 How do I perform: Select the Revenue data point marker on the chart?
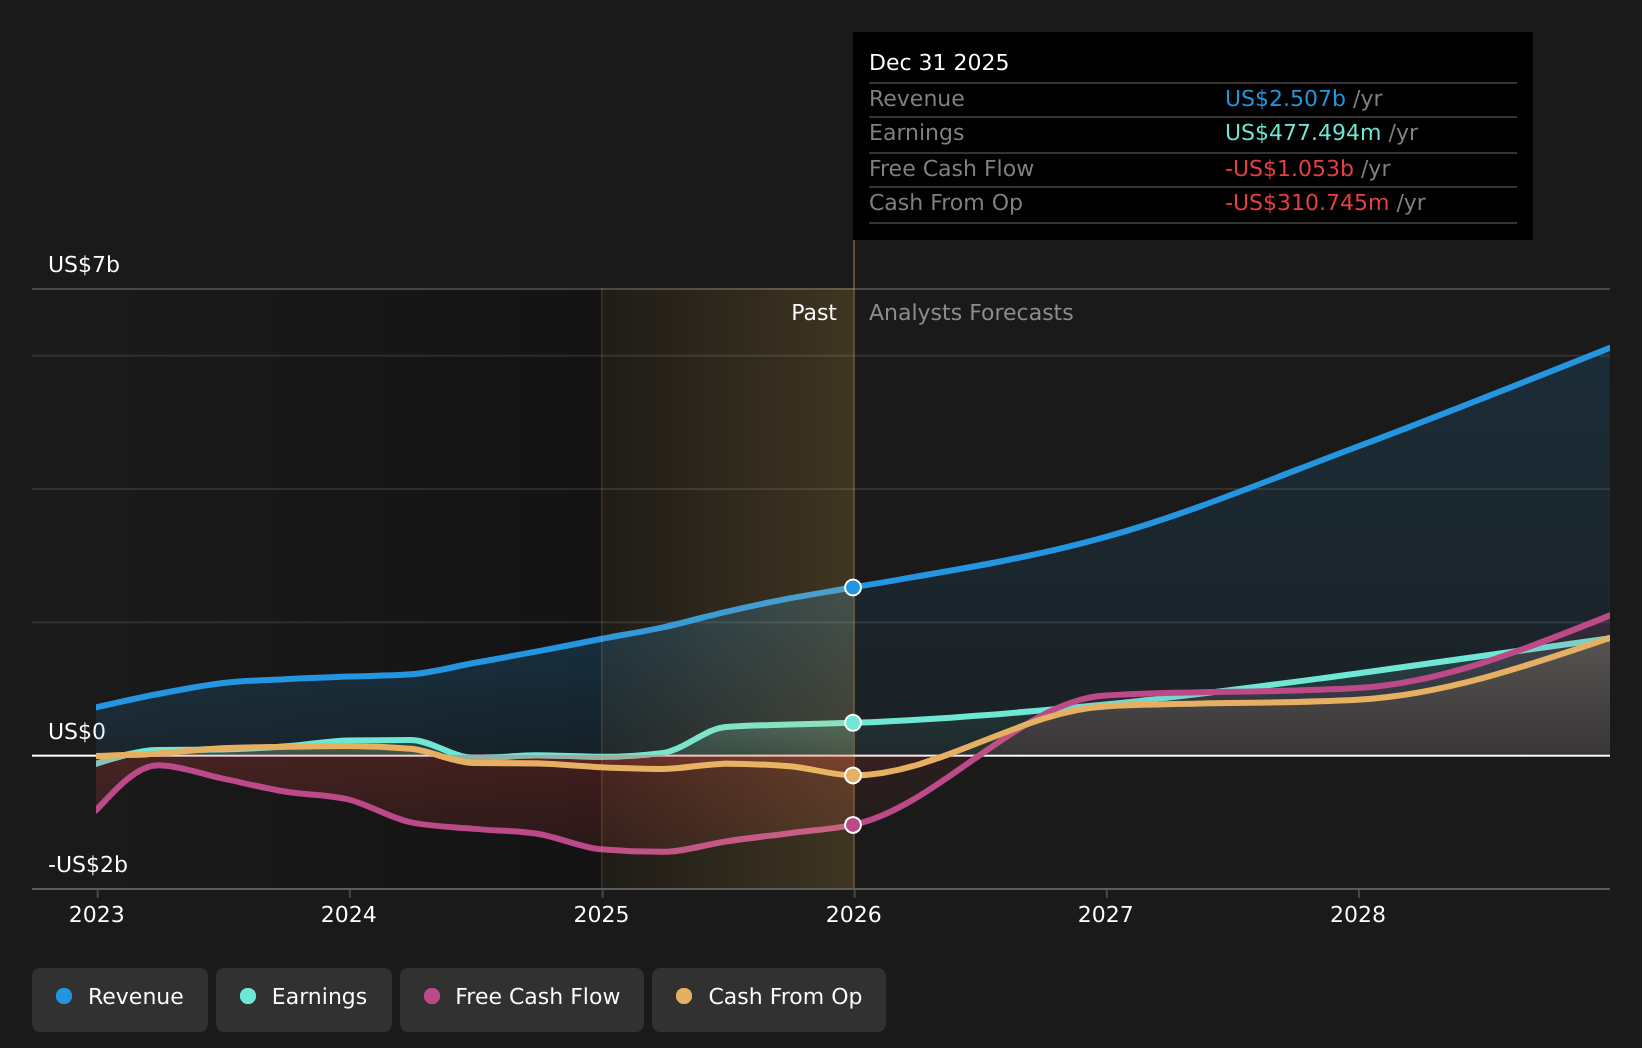tap(853, 587)
